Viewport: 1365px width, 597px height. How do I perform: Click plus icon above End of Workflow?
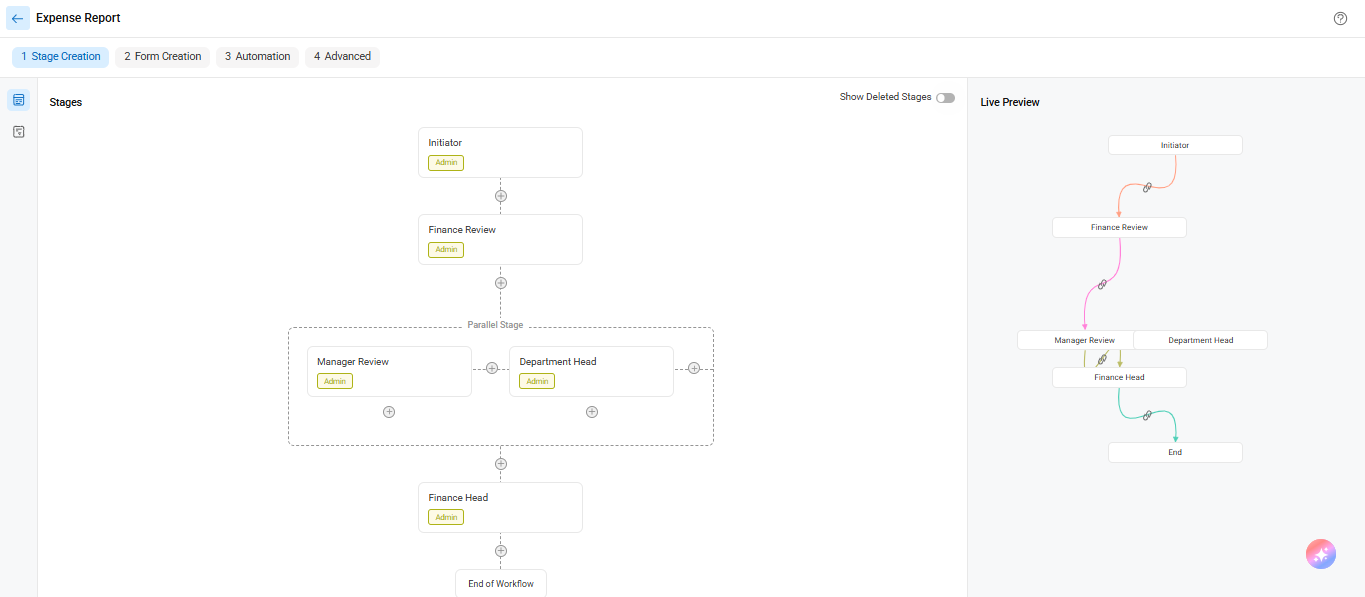501,551
